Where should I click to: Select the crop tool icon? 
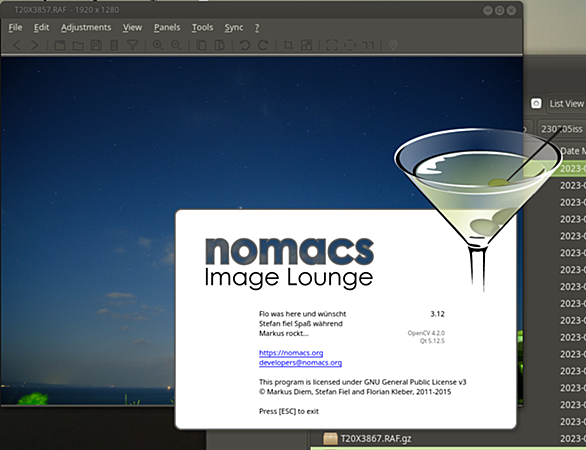(x=288, y=45)
